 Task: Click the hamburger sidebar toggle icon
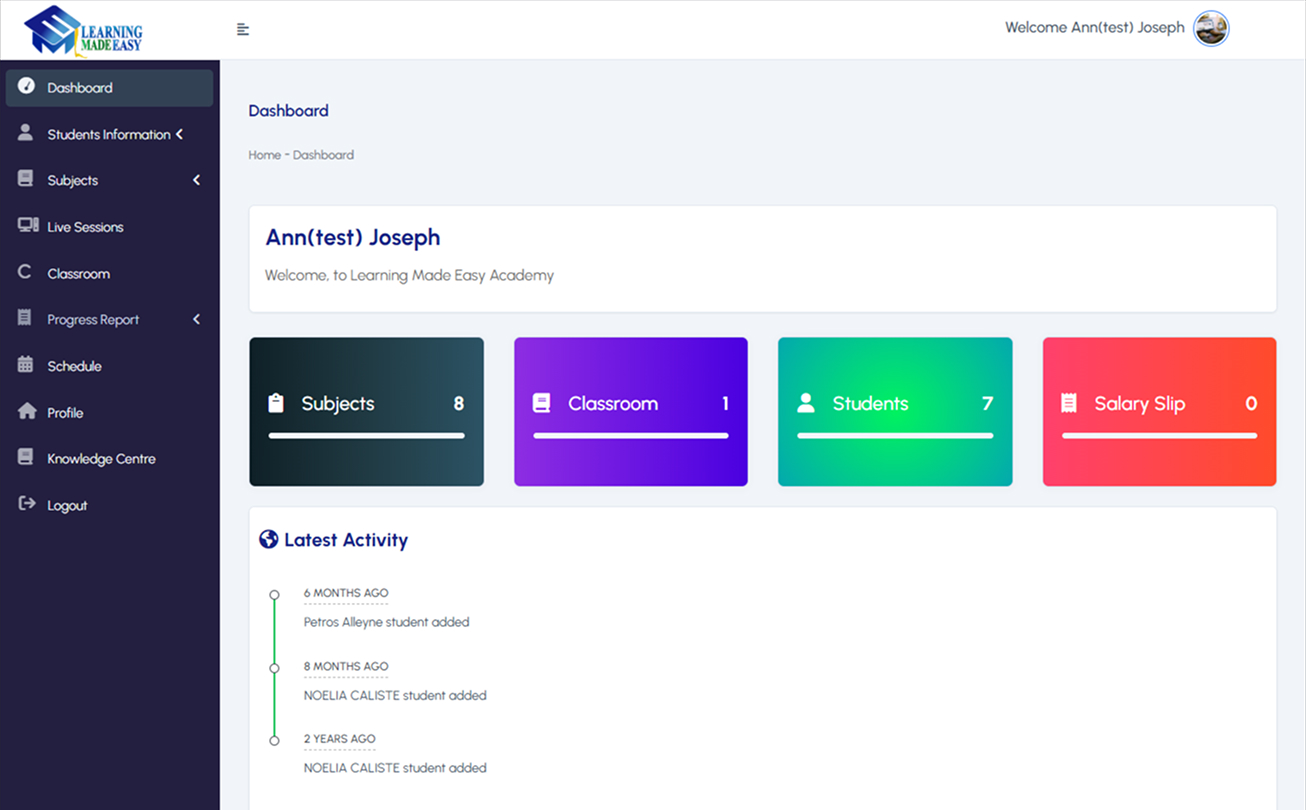243,29
